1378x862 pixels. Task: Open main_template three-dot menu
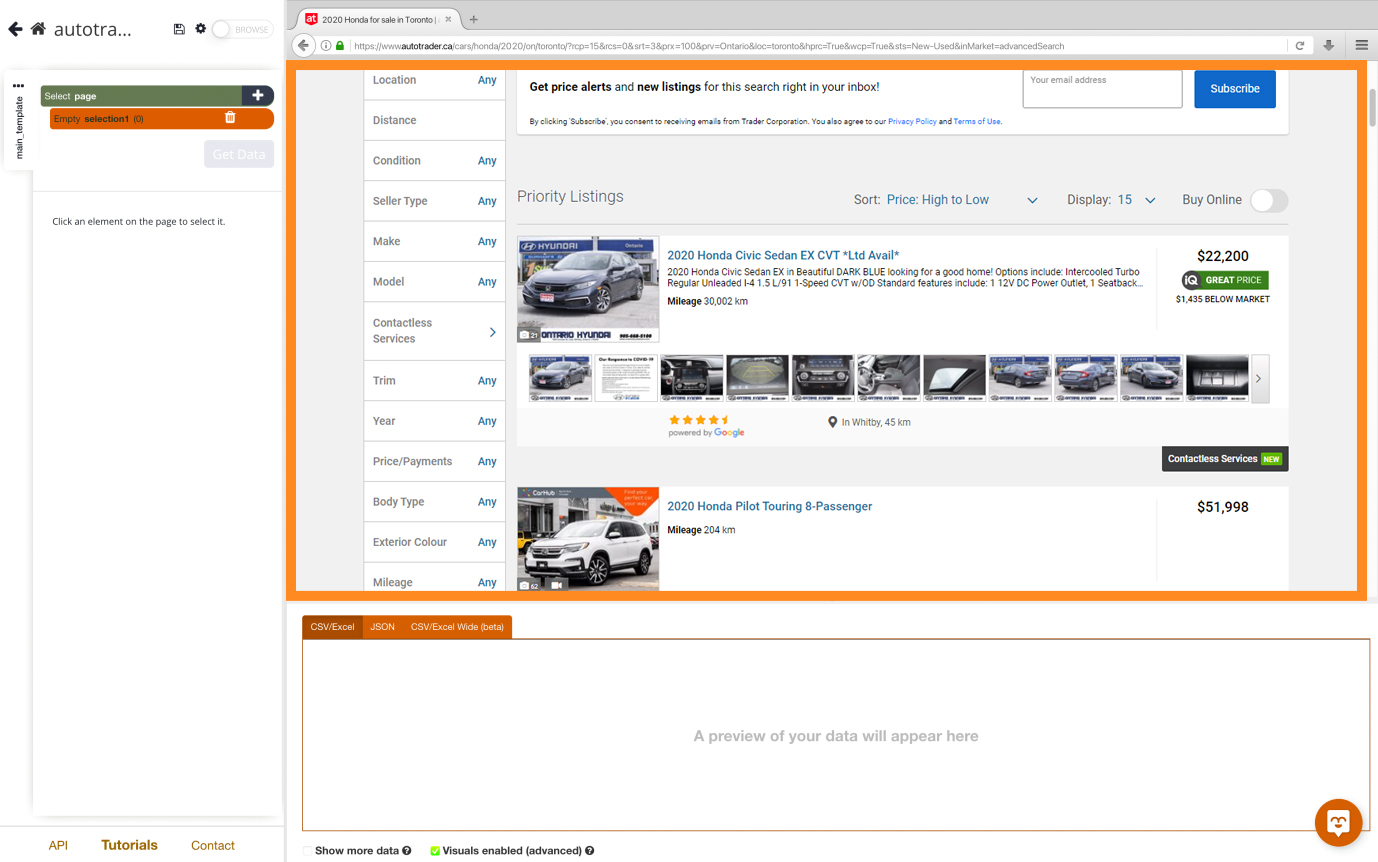[x=18, y=86]
